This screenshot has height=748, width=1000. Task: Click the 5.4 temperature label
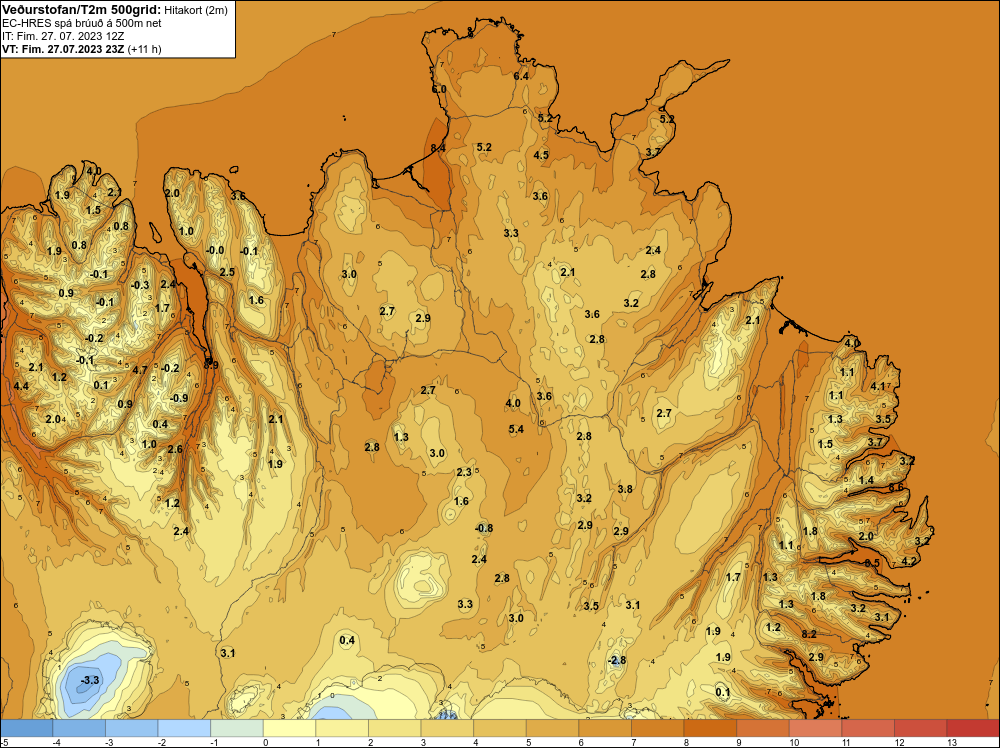coord(516,429)
